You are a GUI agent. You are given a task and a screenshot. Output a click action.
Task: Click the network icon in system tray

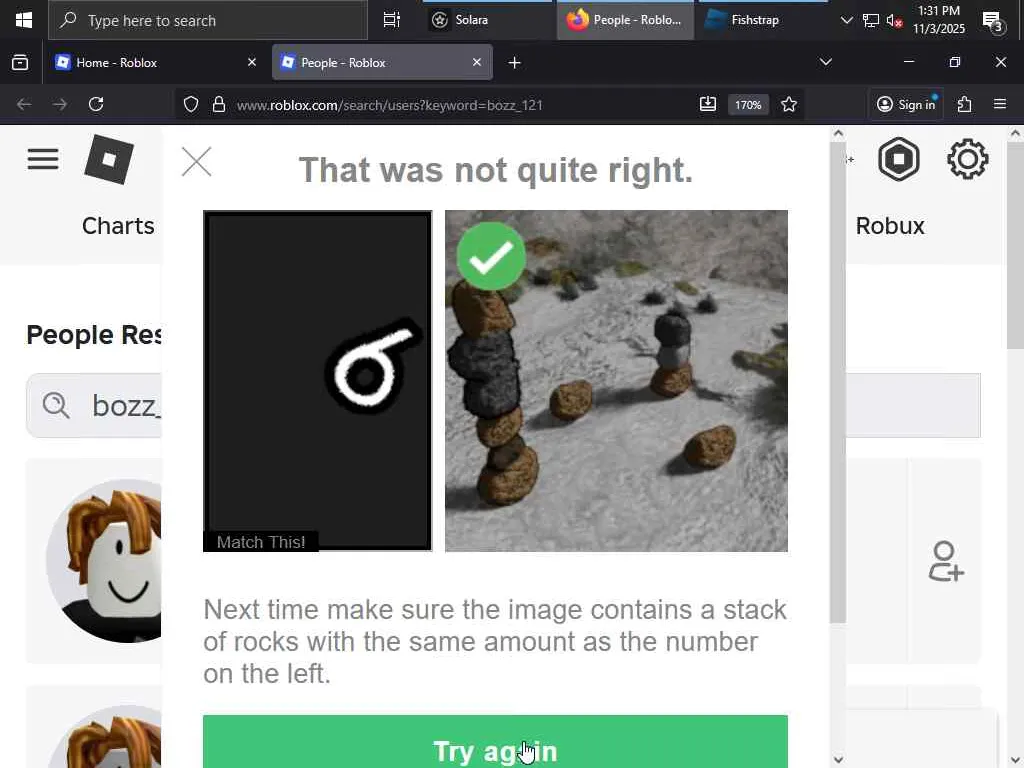point(871,20)
